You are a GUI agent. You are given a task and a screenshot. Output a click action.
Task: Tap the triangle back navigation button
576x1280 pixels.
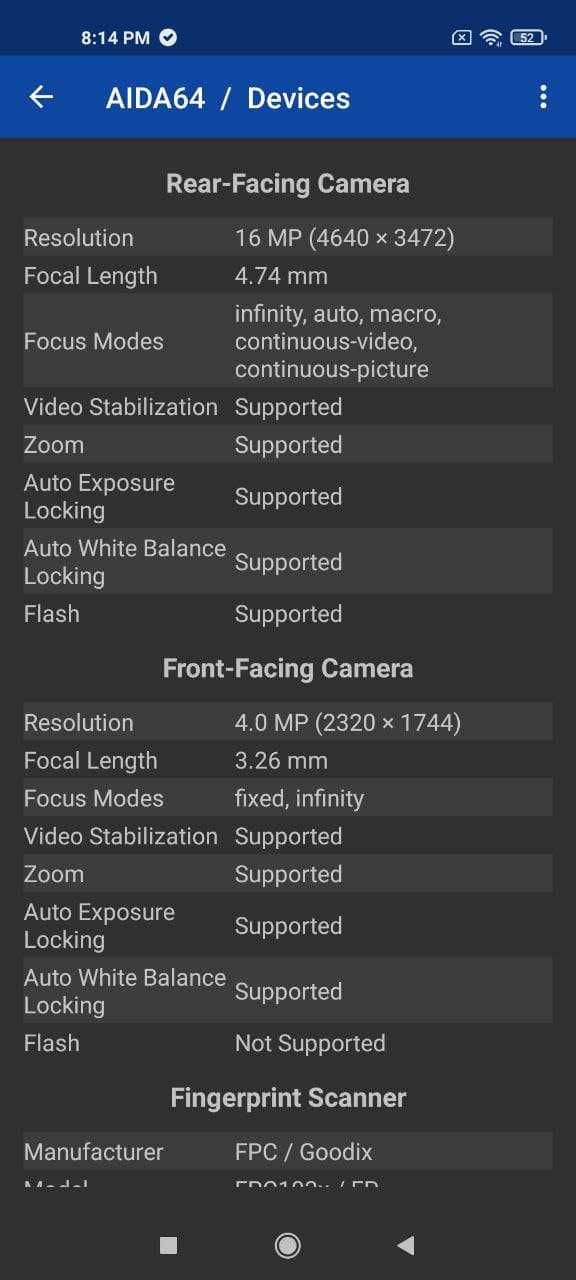coord(405,1245)
